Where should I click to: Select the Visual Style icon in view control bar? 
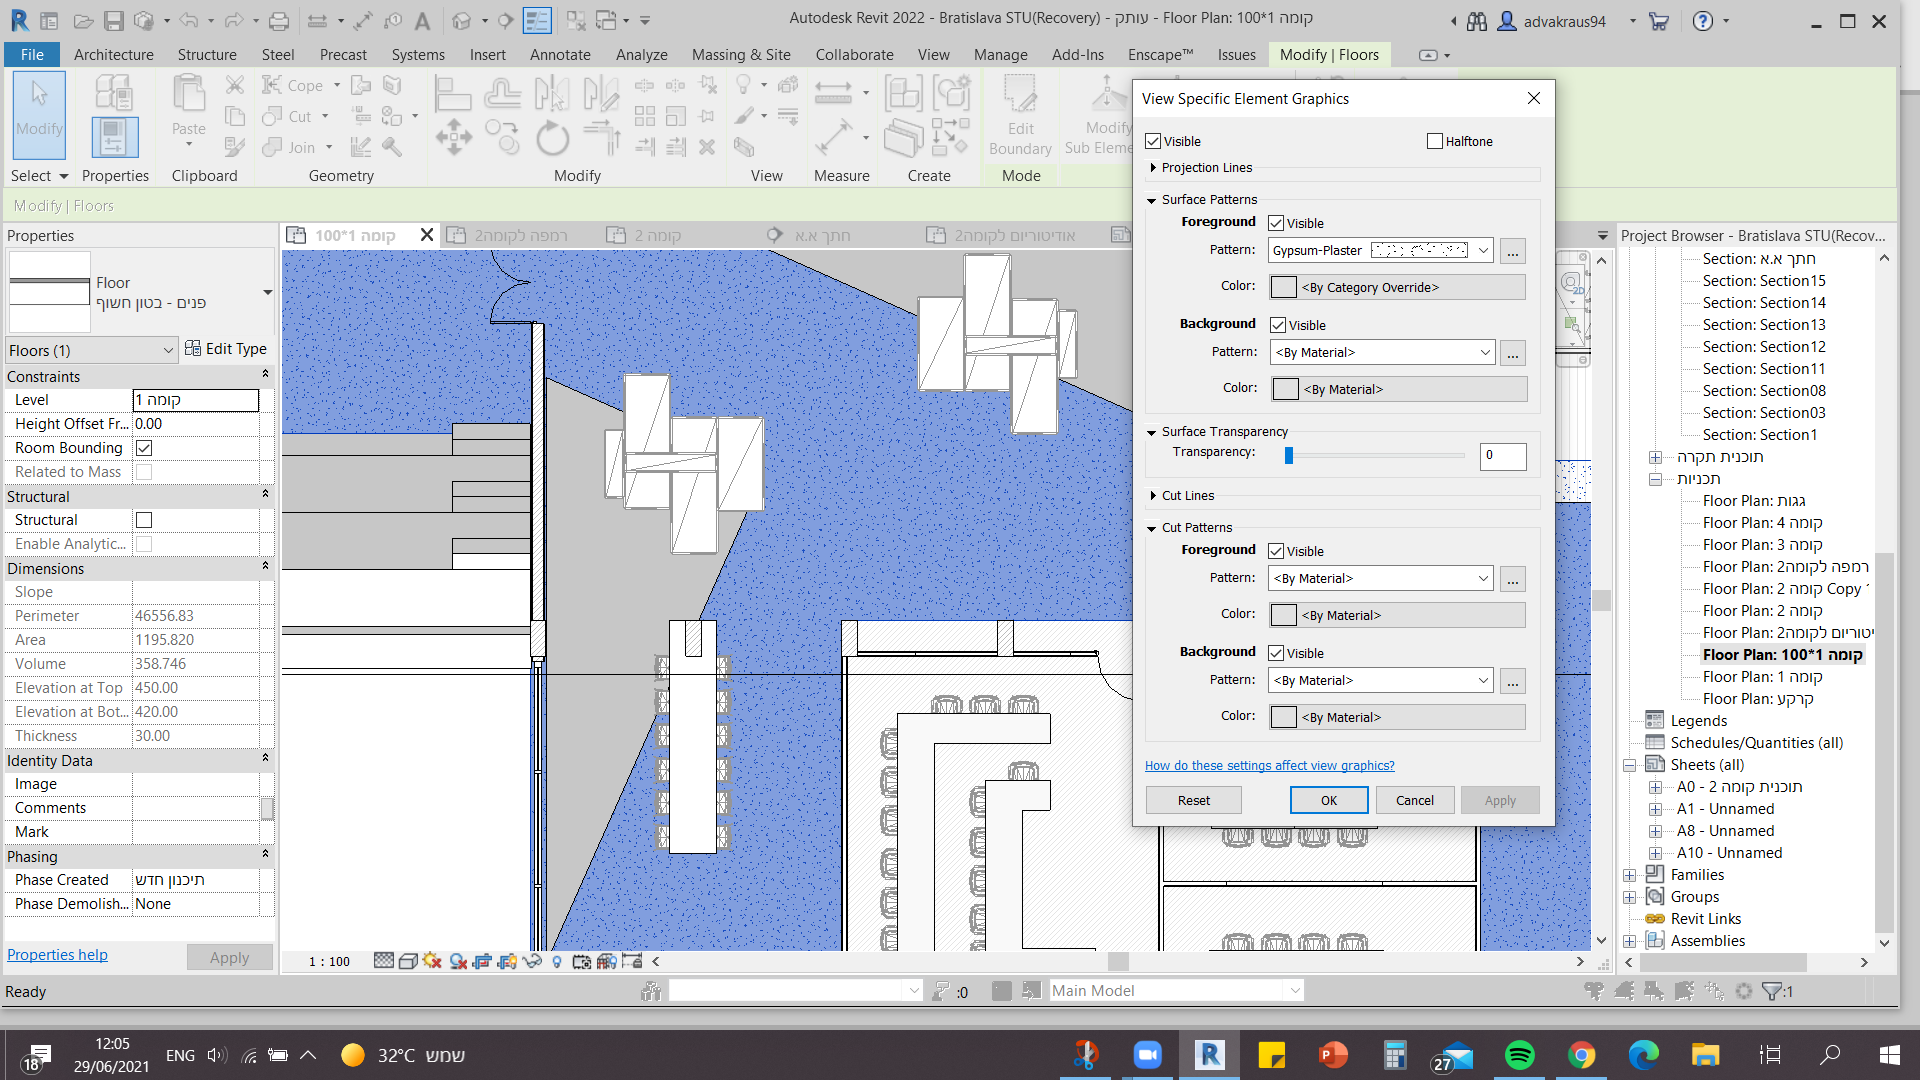click(408, 961)
